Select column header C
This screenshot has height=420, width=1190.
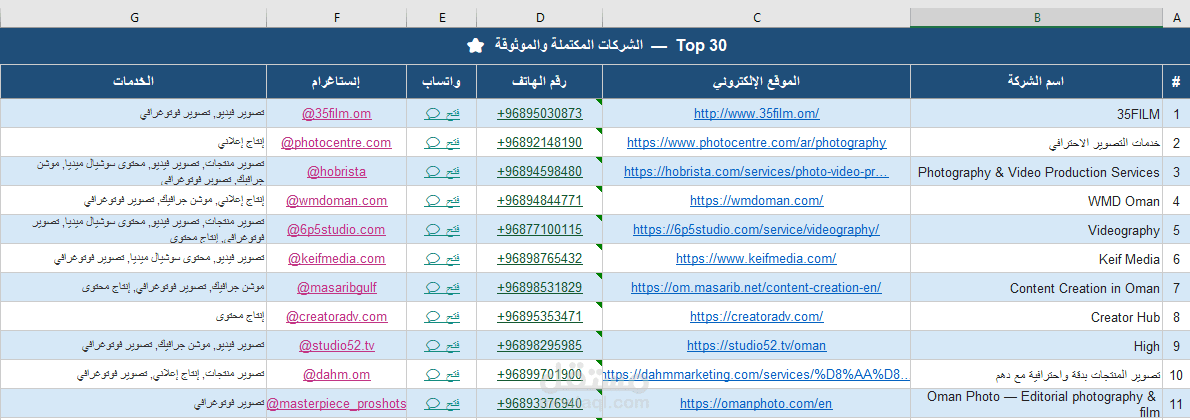tap(757, 17)
